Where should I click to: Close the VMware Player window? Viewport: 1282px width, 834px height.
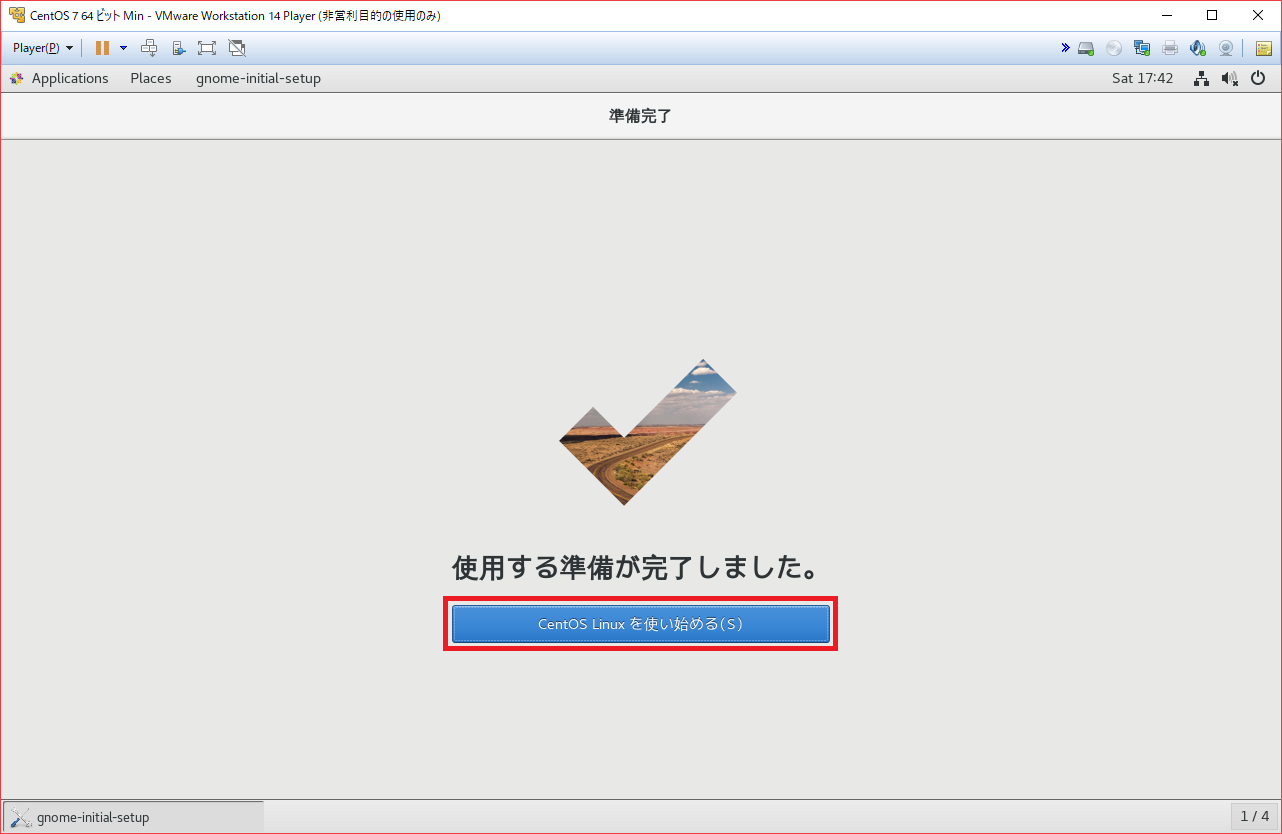pyautogui.click(x=1258, y=15)
